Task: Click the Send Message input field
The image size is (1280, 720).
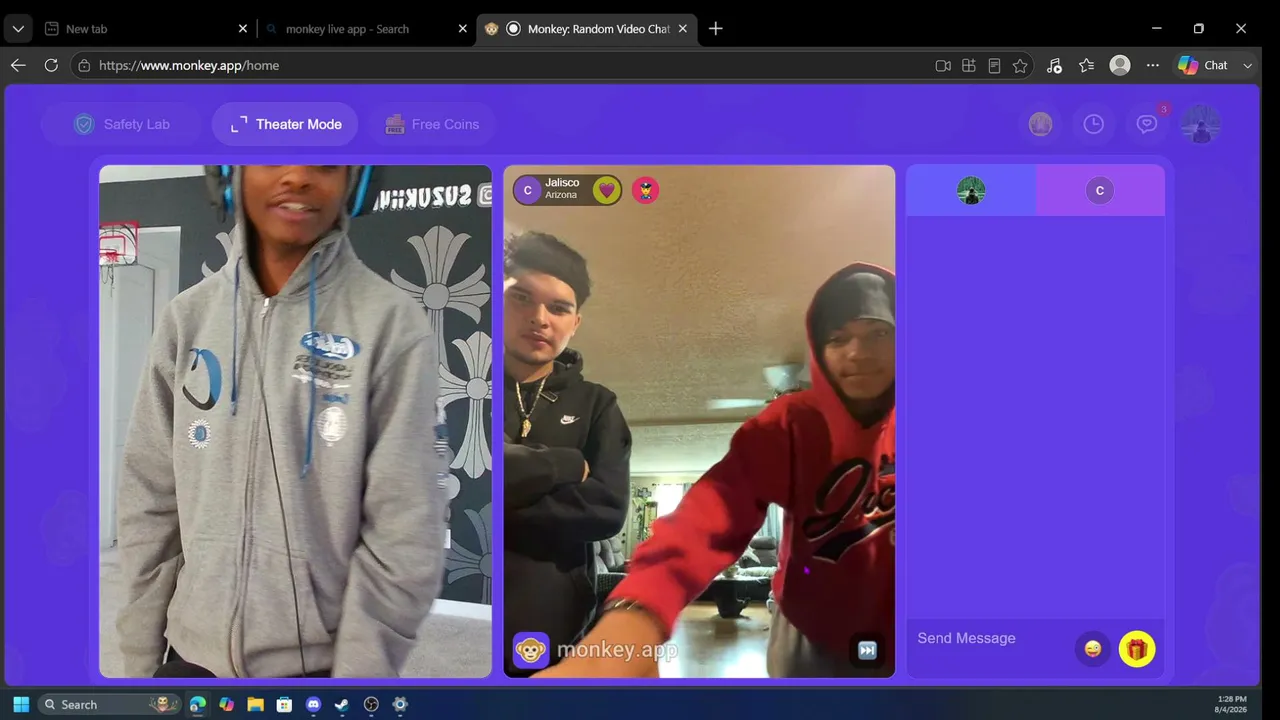Action: 990,638
